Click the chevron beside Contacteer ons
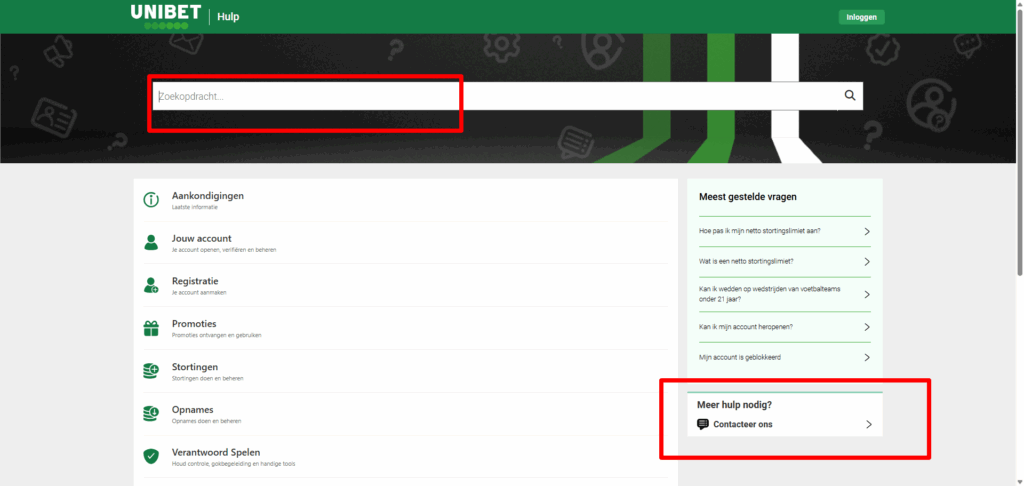 pyautogui.click(x=869, y=424)
